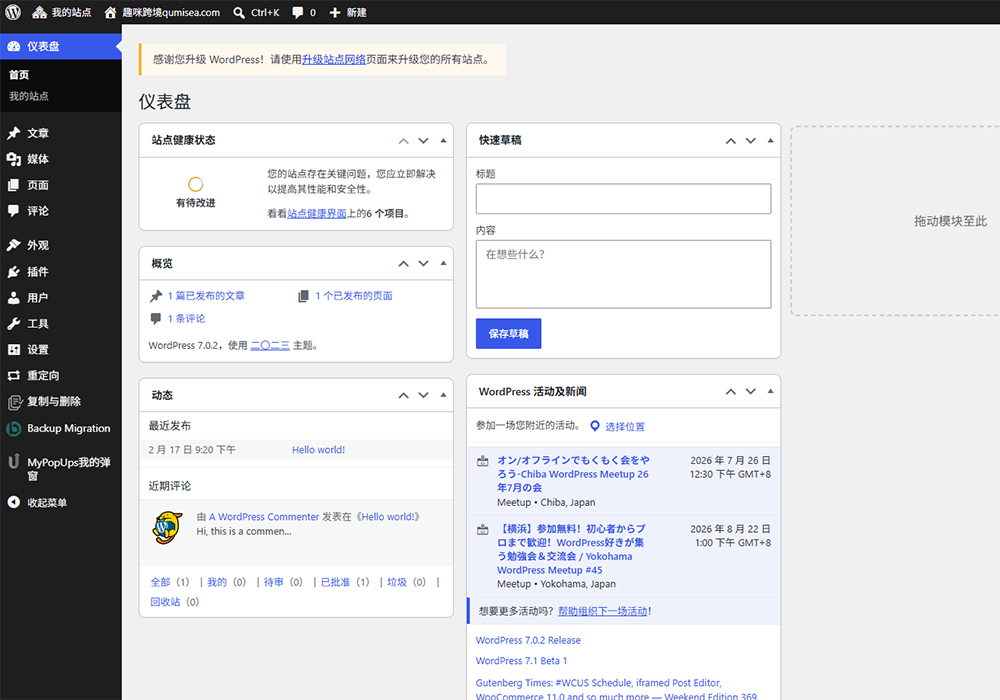This screenshot has height=700, width=1000.
Task: Open the 站点健康界面 link
Action: click(x=317, y=214)
